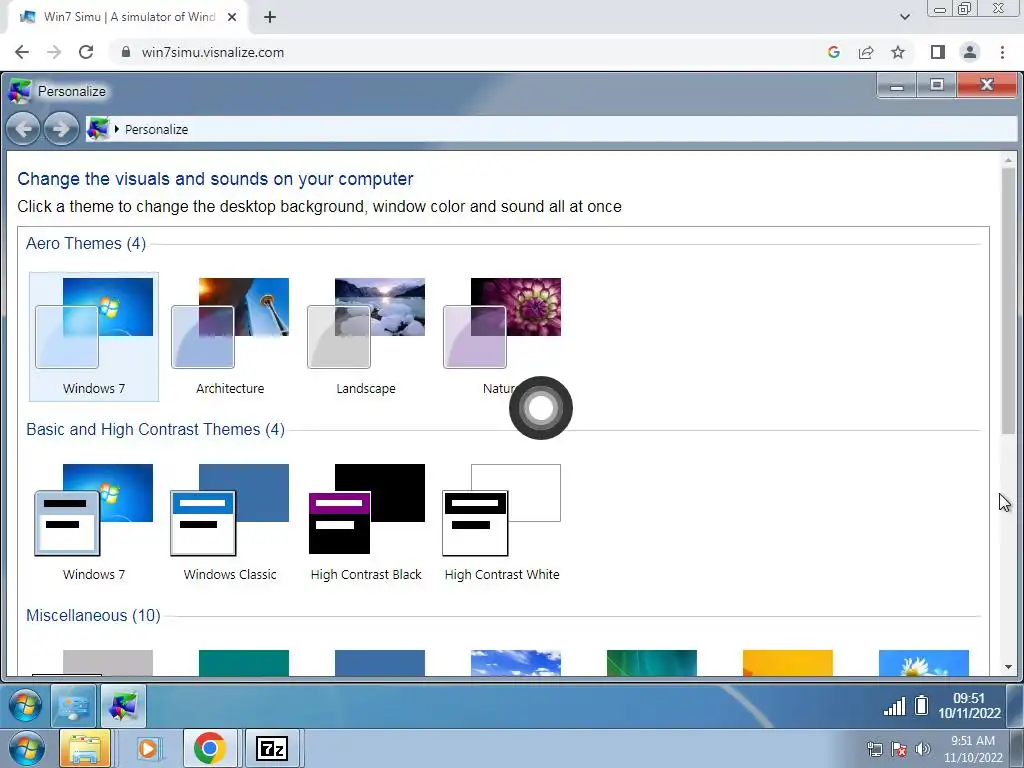The image size is (1024, 768).
Task: Click Personalize breadcrumb text
Action: click(x=157, y=129)
